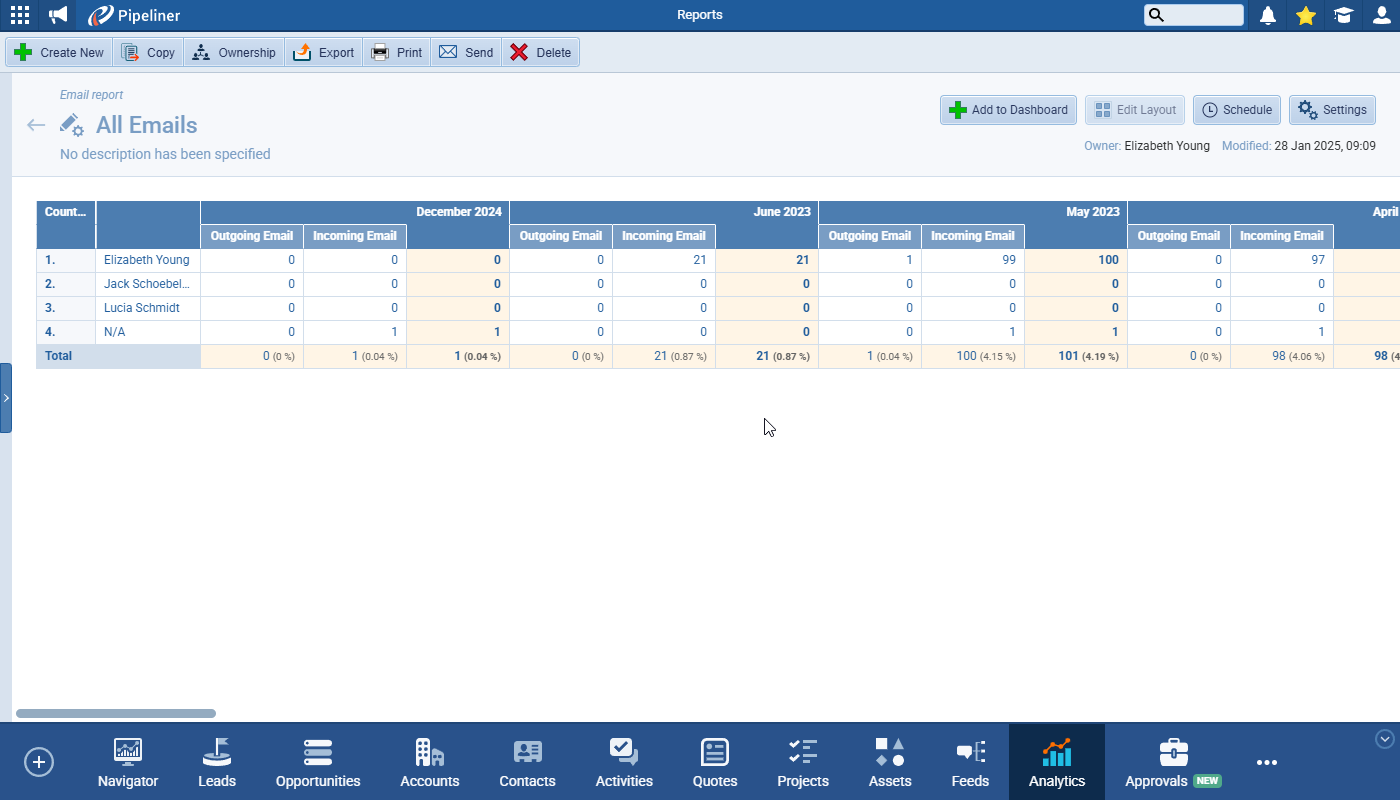Click the Schedule button
1400x800 pixels.
(1237, 110)
